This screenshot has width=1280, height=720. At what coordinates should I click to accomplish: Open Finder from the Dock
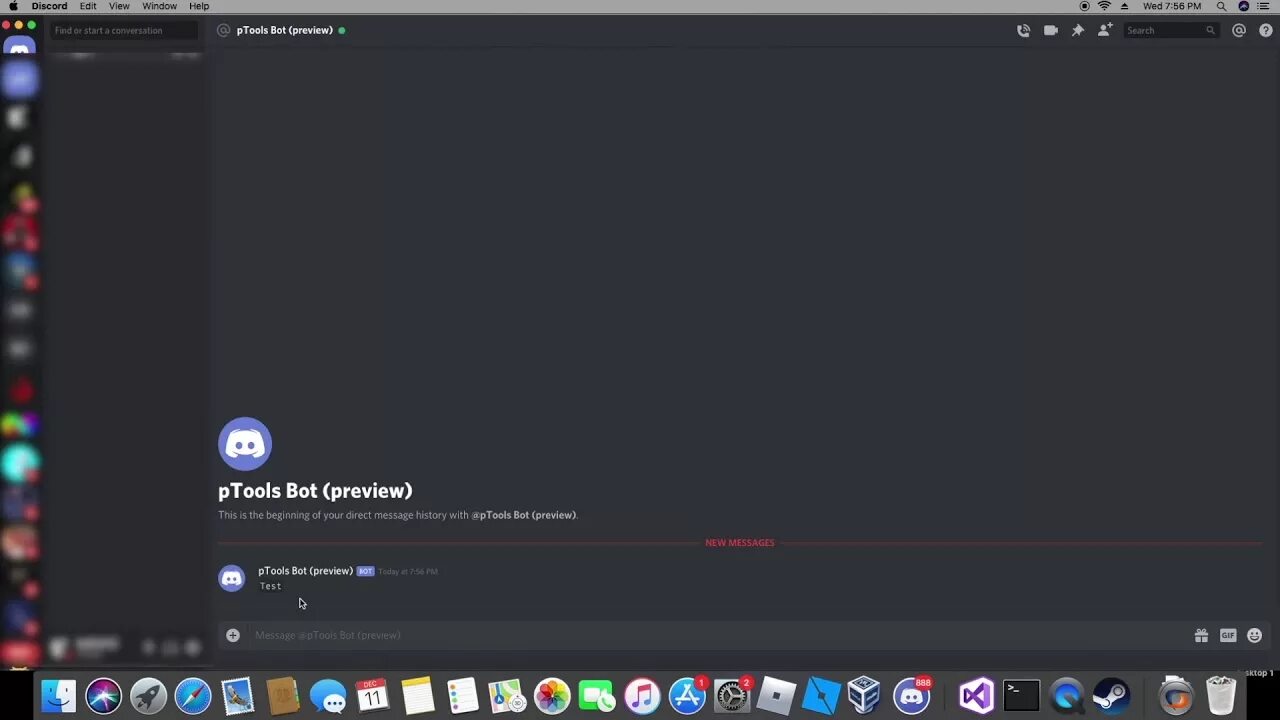point(58,696)
